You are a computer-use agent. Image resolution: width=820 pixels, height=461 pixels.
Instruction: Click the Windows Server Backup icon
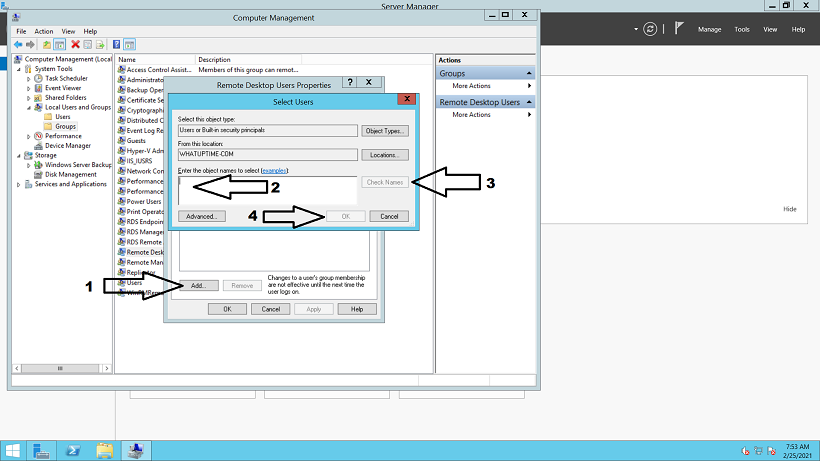pyautogui.click(x=38, y=165)
